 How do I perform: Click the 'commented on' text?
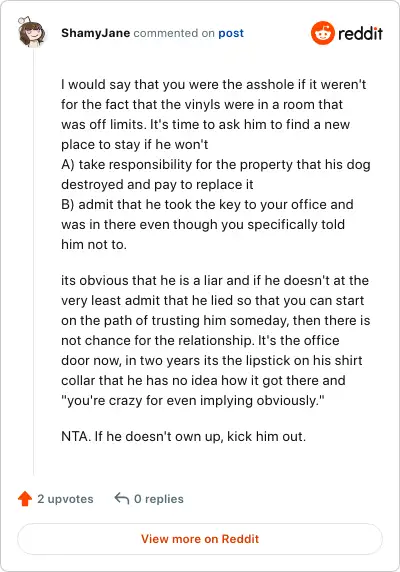point(174,33)
